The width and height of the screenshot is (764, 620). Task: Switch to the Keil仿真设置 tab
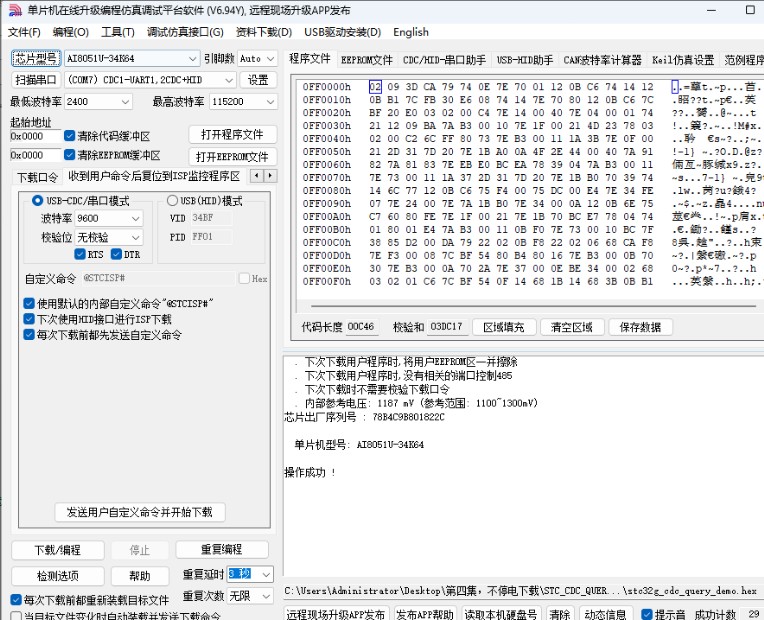pyautogui.click(x=683, y=60)
